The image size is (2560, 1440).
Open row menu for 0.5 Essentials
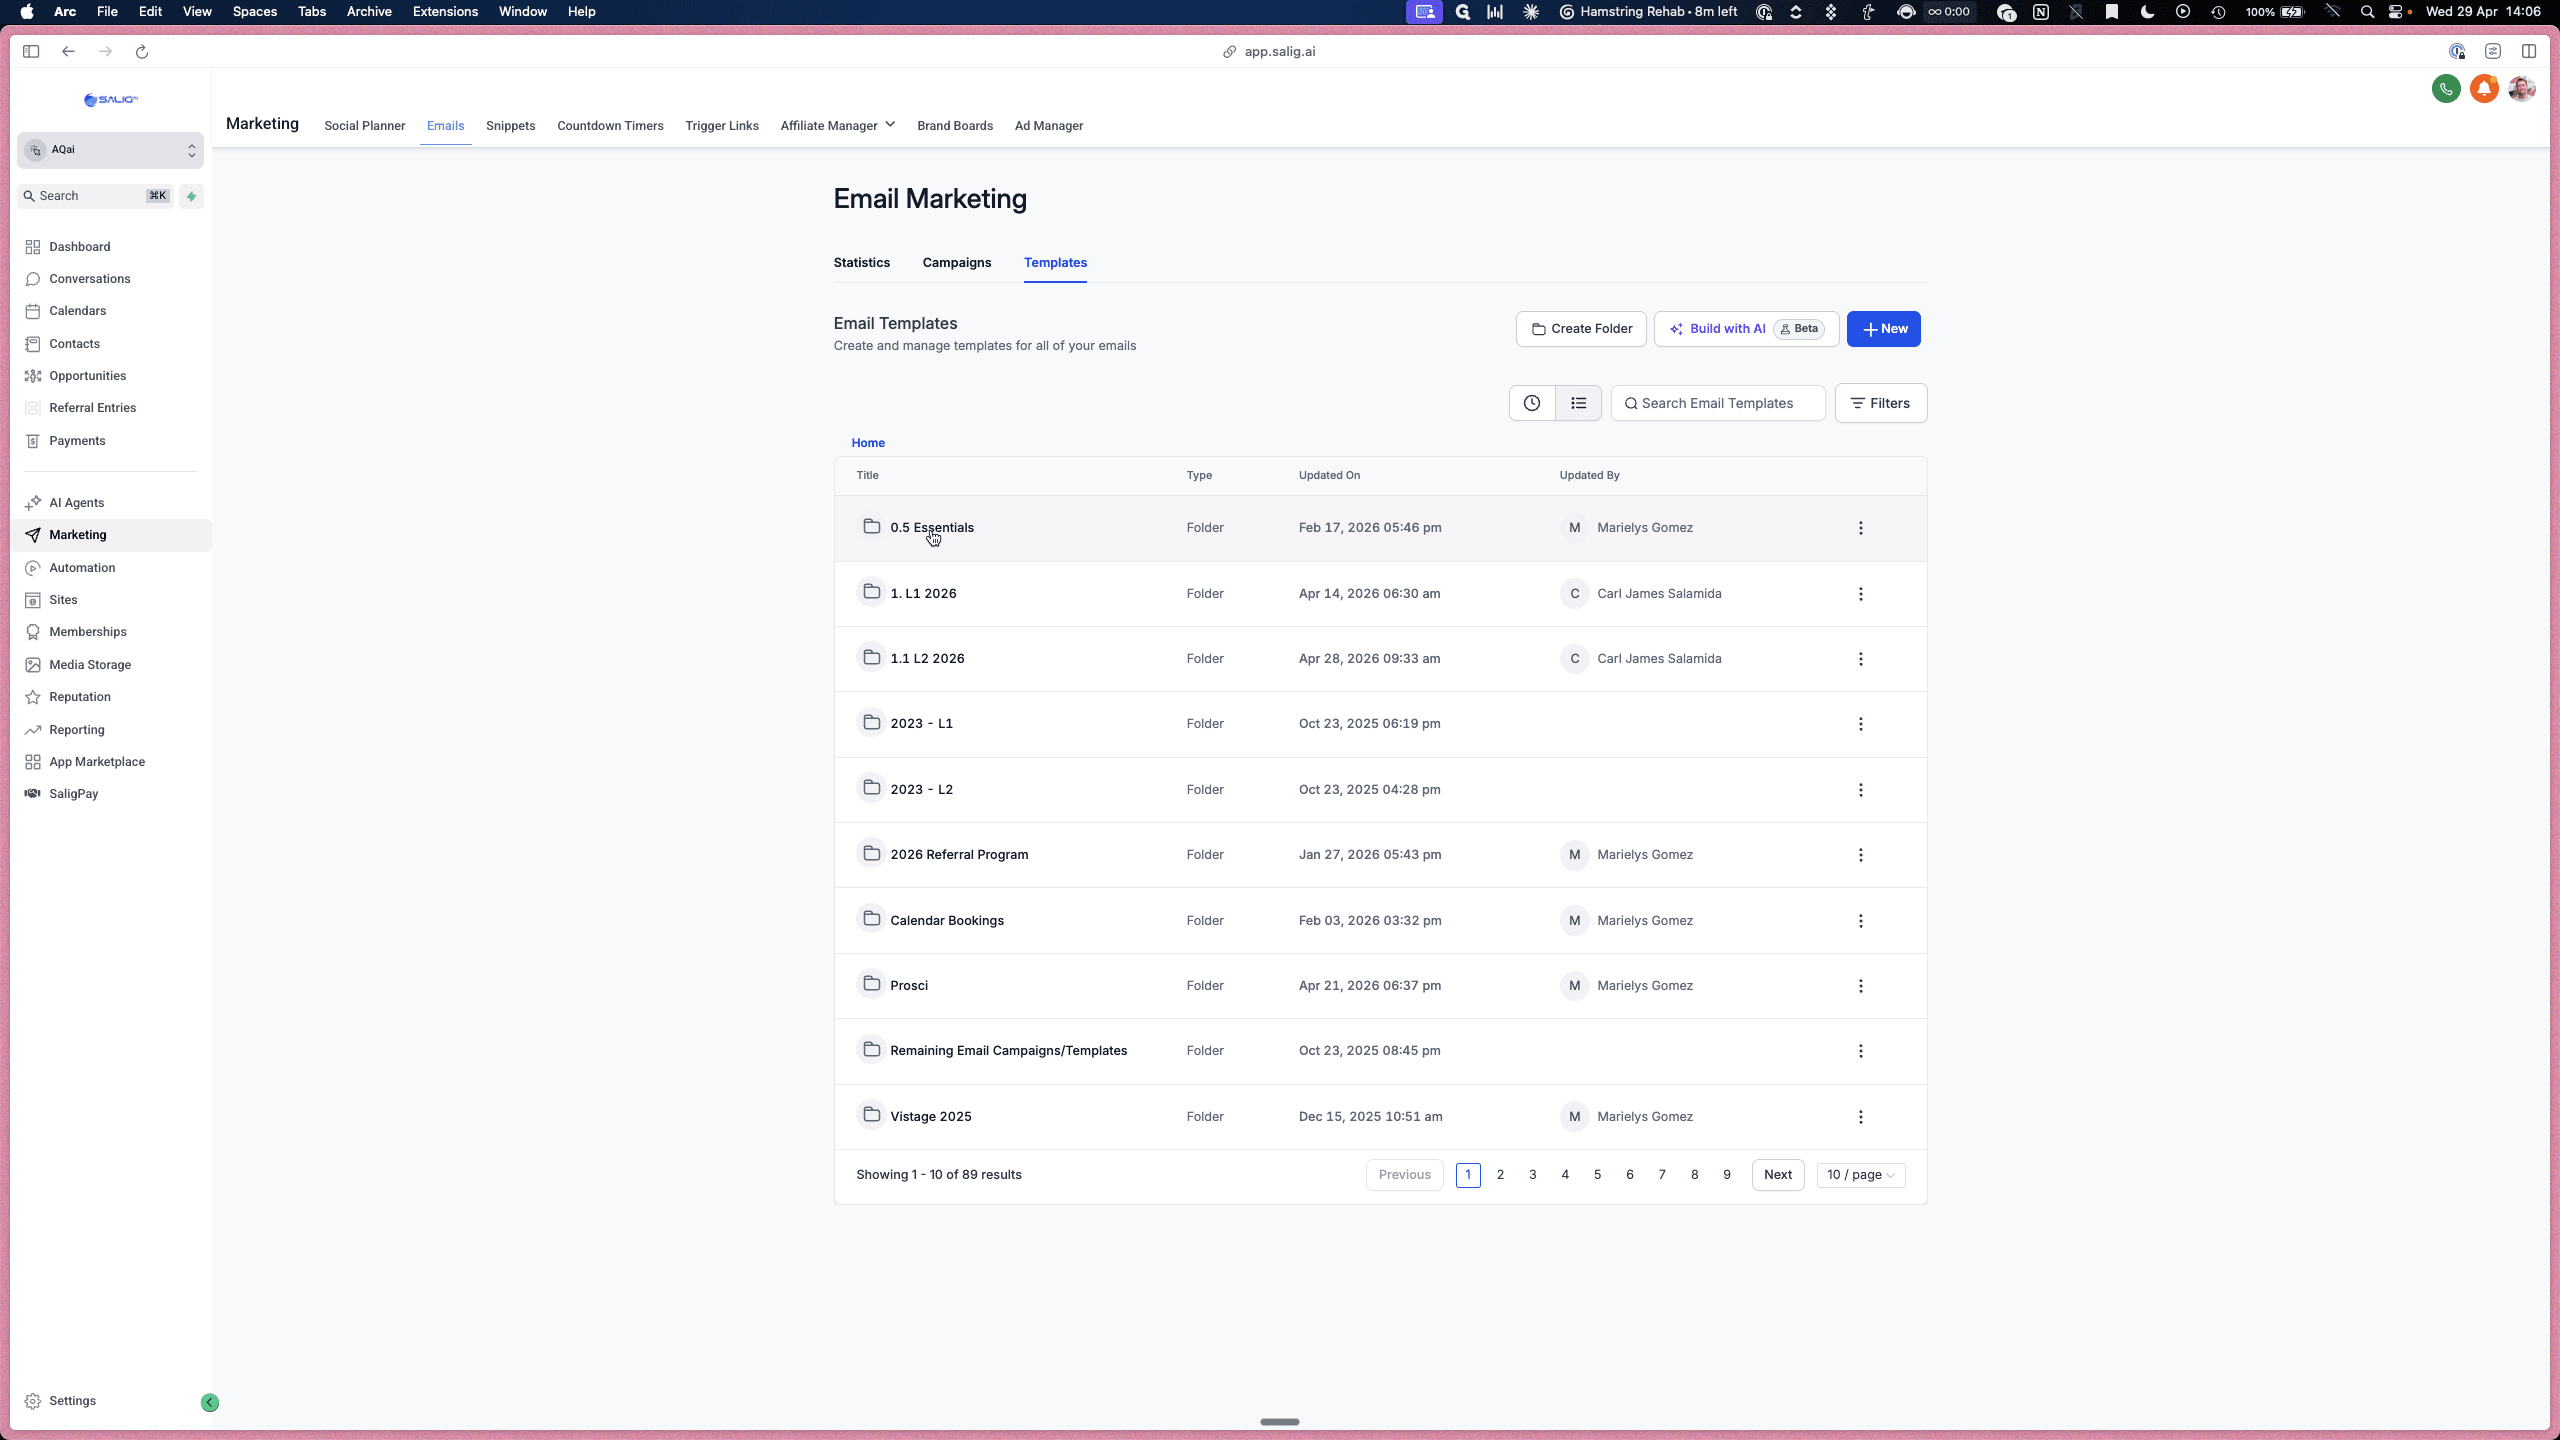(x=1860, y=527)
